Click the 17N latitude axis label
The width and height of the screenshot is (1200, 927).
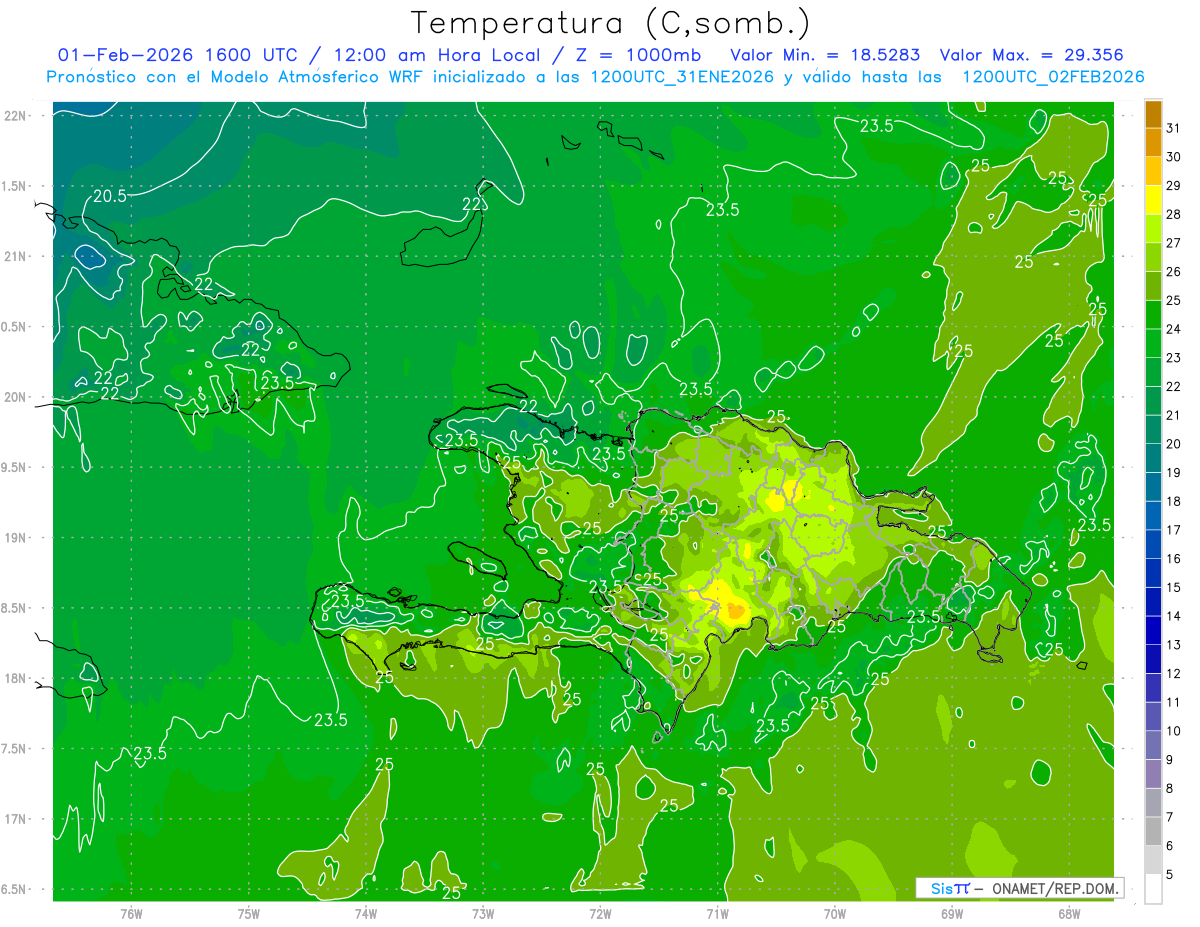(14, 819)
